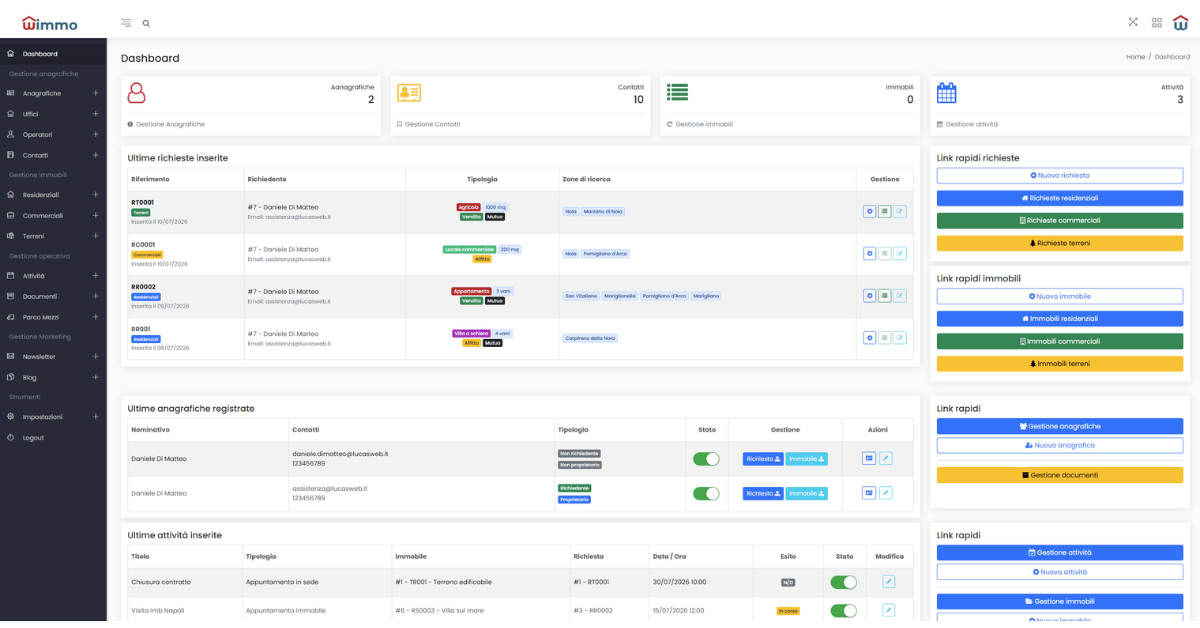Open Immobili residenziali quick link
The height and width of the screenshot is (628, 1200).
1060,319
